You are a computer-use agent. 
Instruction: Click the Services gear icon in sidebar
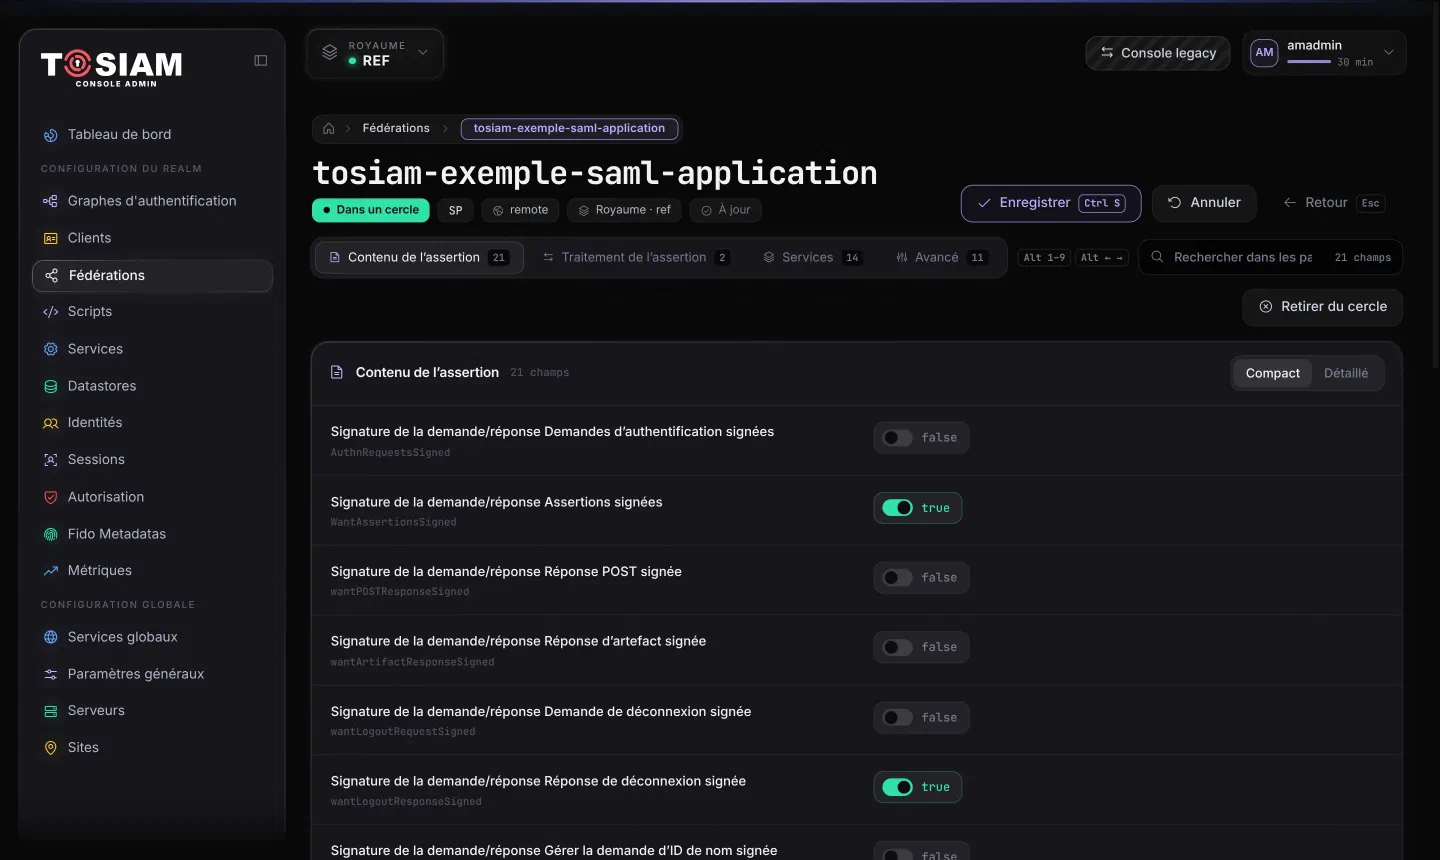click(x=51, y=349)
